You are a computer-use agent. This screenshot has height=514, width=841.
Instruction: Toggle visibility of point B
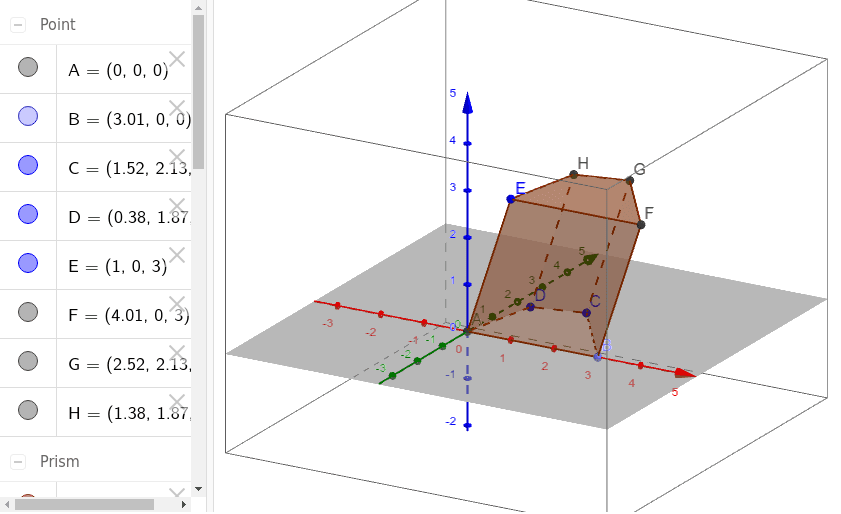click(x=28, y=116)
